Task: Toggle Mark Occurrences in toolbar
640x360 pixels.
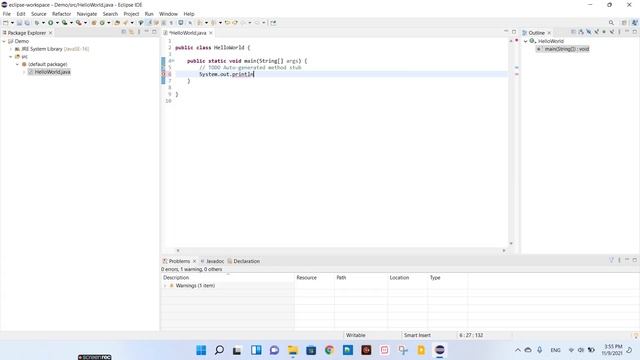Action: 149,23
